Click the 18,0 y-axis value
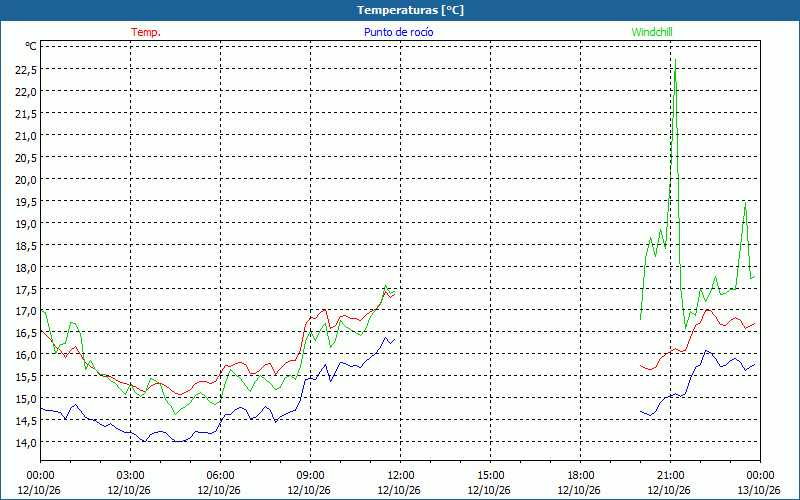 pyautogui.click(x=26, y=267)
